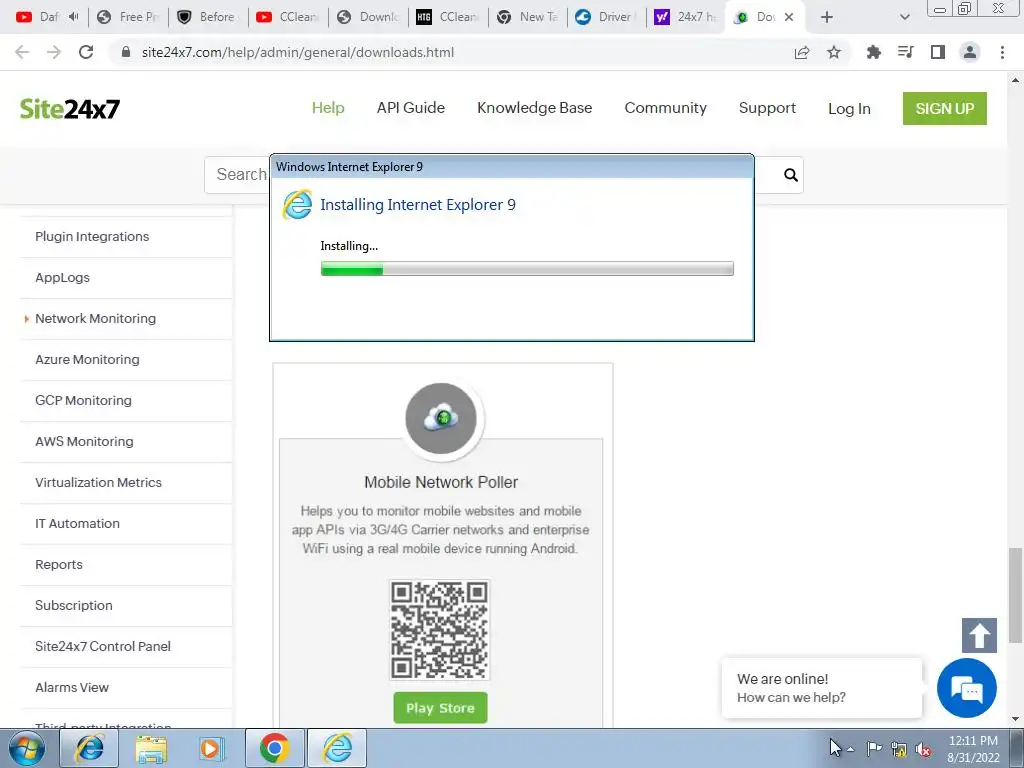Open IT Automation in sidebar
The width and height of the screenshot is (1024, 768).
click(x=77, y=524)
